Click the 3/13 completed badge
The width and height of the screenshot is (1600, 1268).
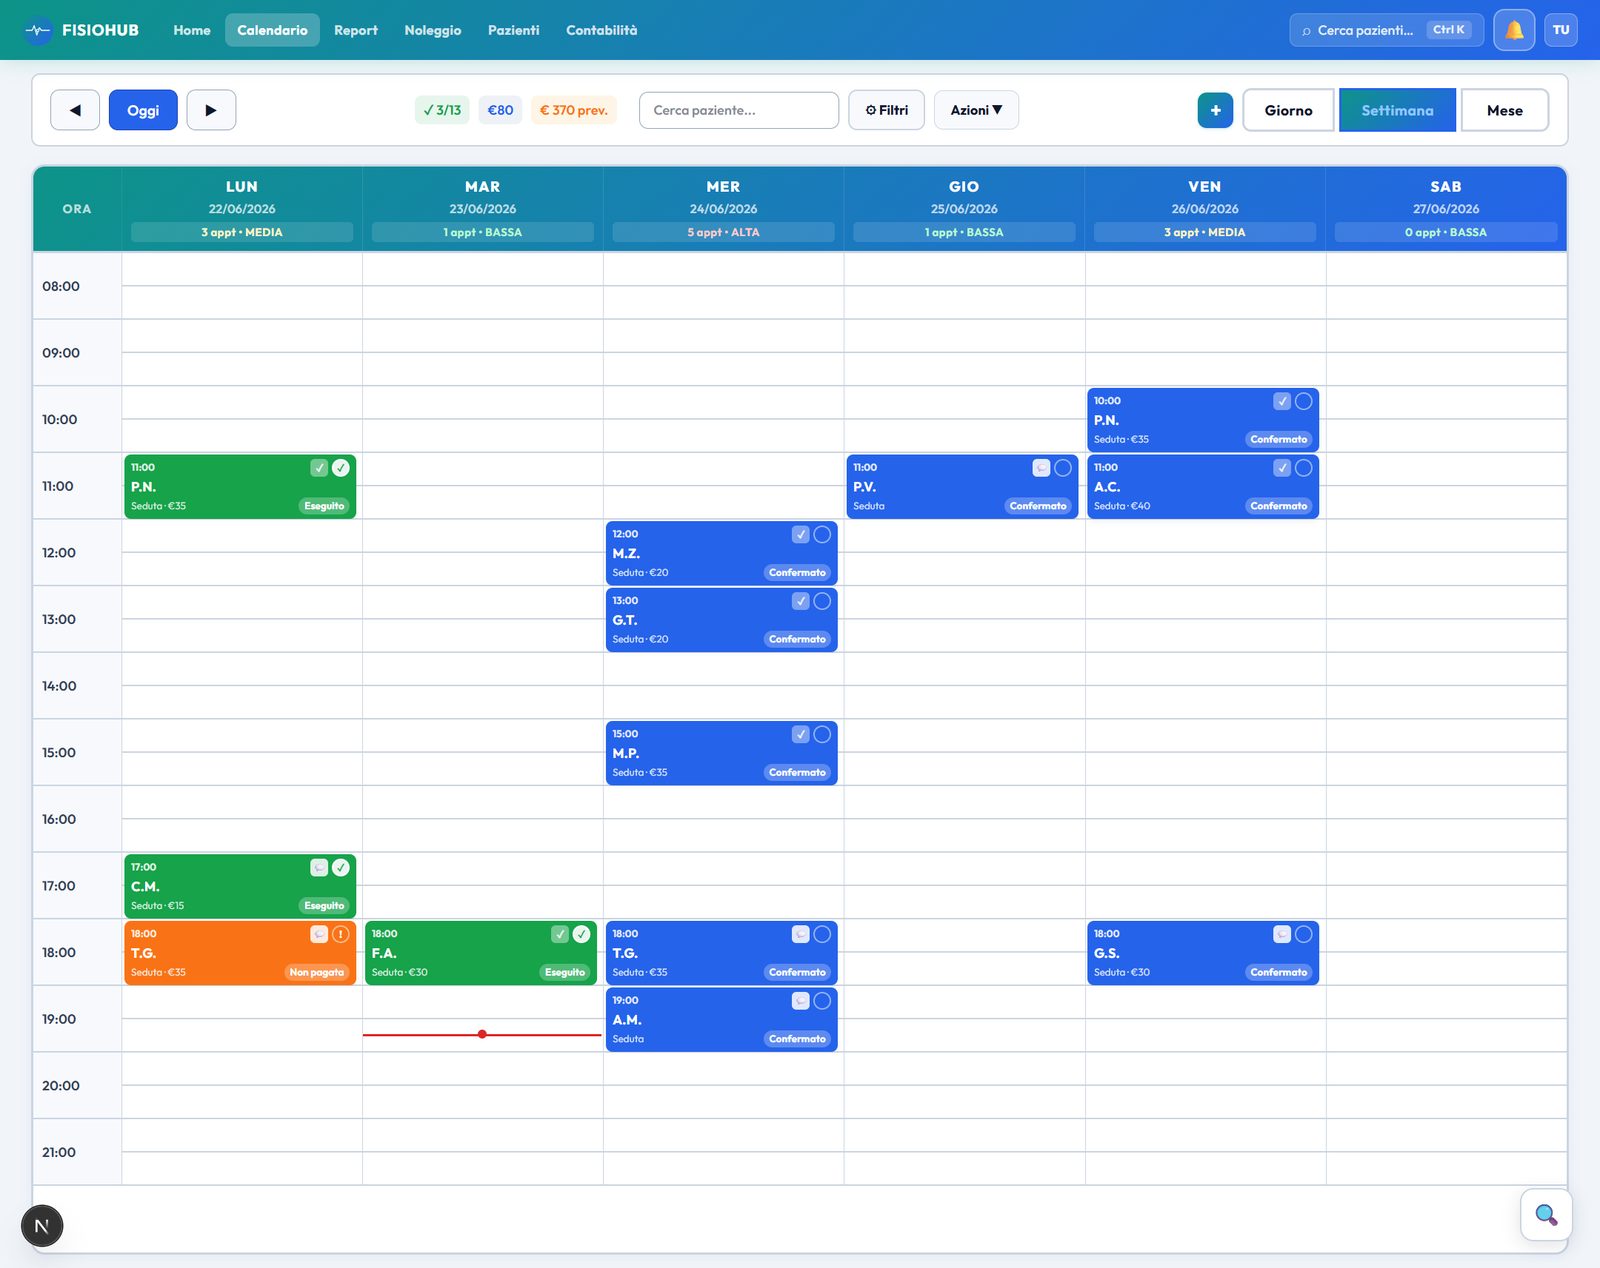(x=442, y=110)
